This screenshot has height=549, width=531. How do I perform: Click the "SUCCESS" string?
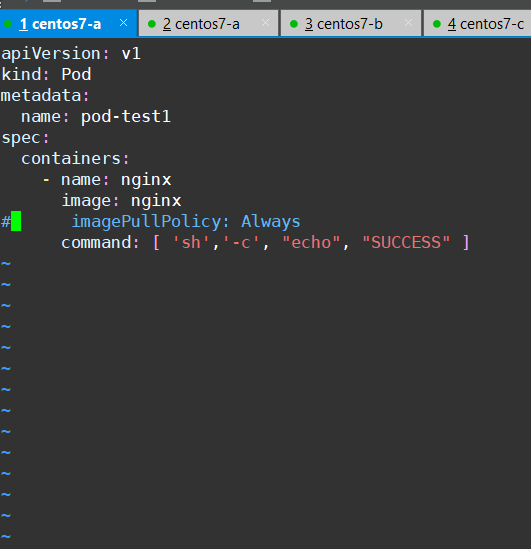(x=406, y=242)
